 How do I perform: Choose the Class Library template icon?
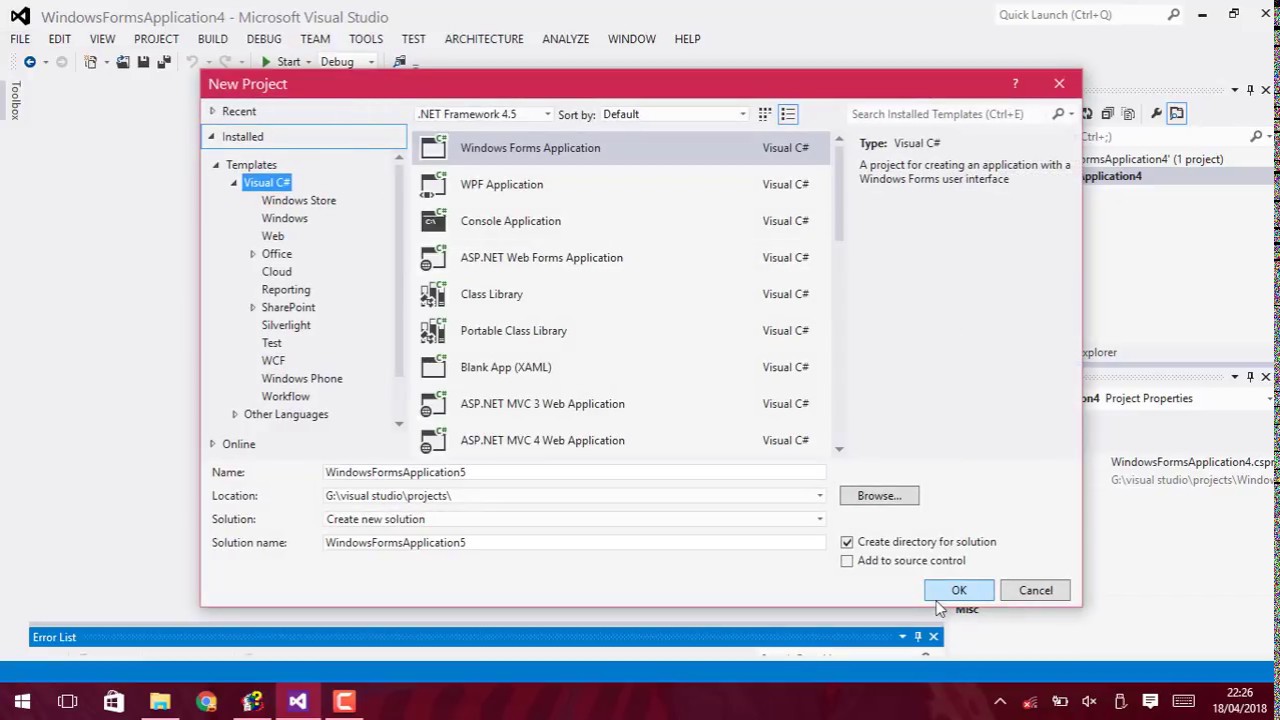point(433,294)
